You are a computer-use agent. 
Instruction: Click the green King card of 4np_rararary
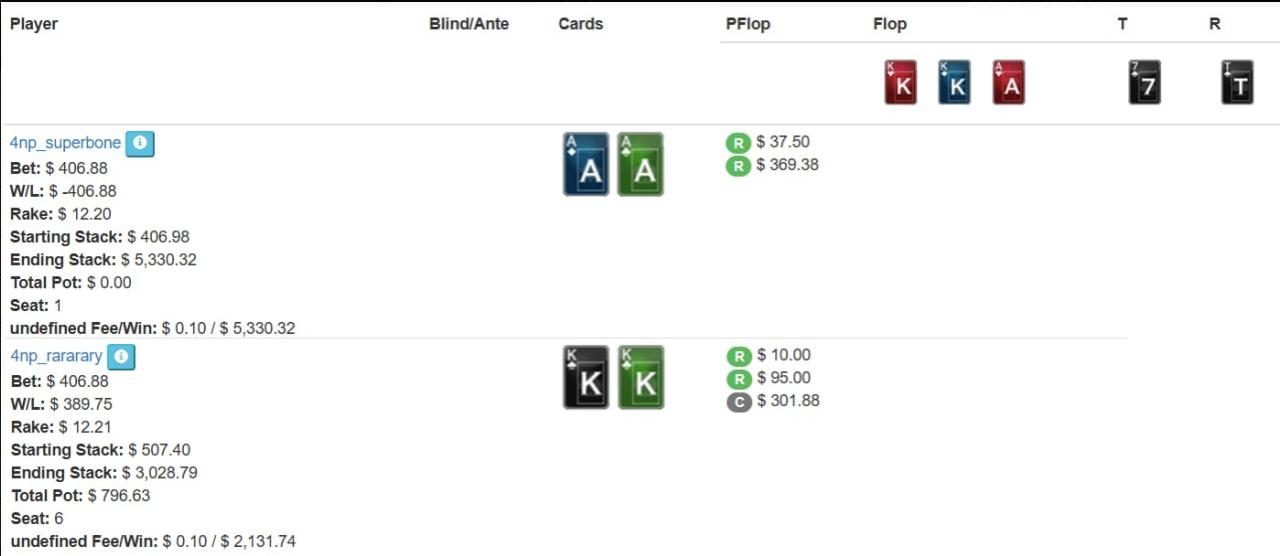click(x=641, y=378)
